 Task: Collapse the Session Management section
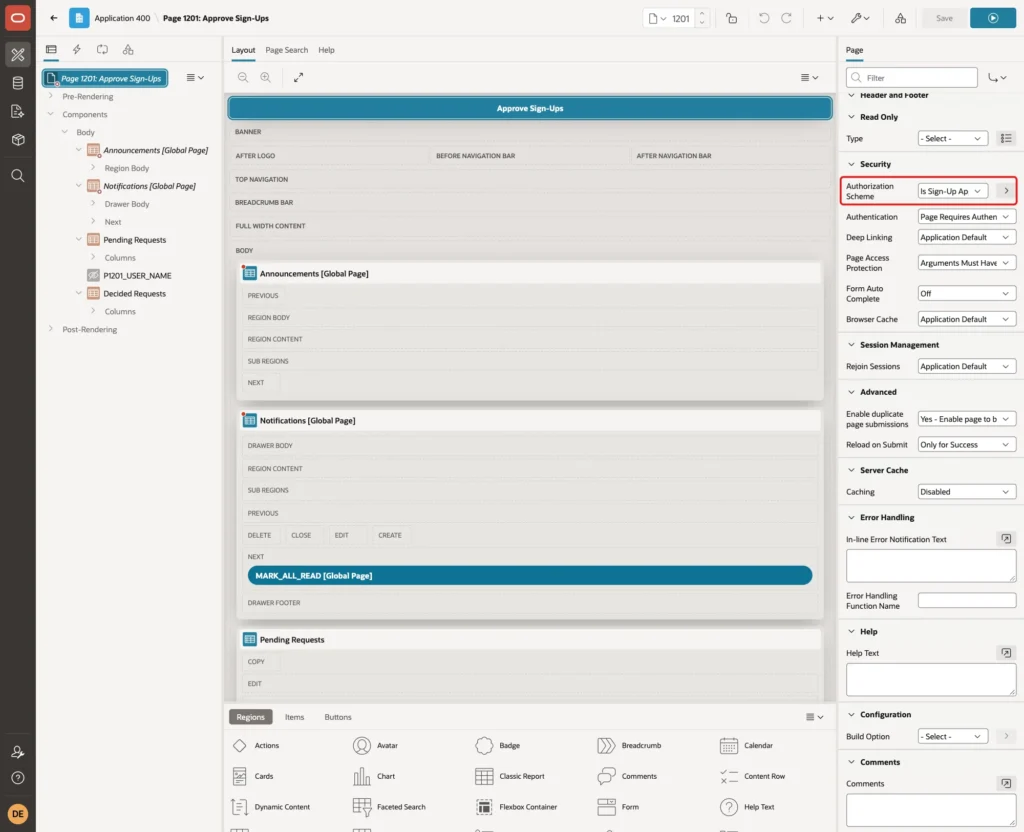point(851,345)
